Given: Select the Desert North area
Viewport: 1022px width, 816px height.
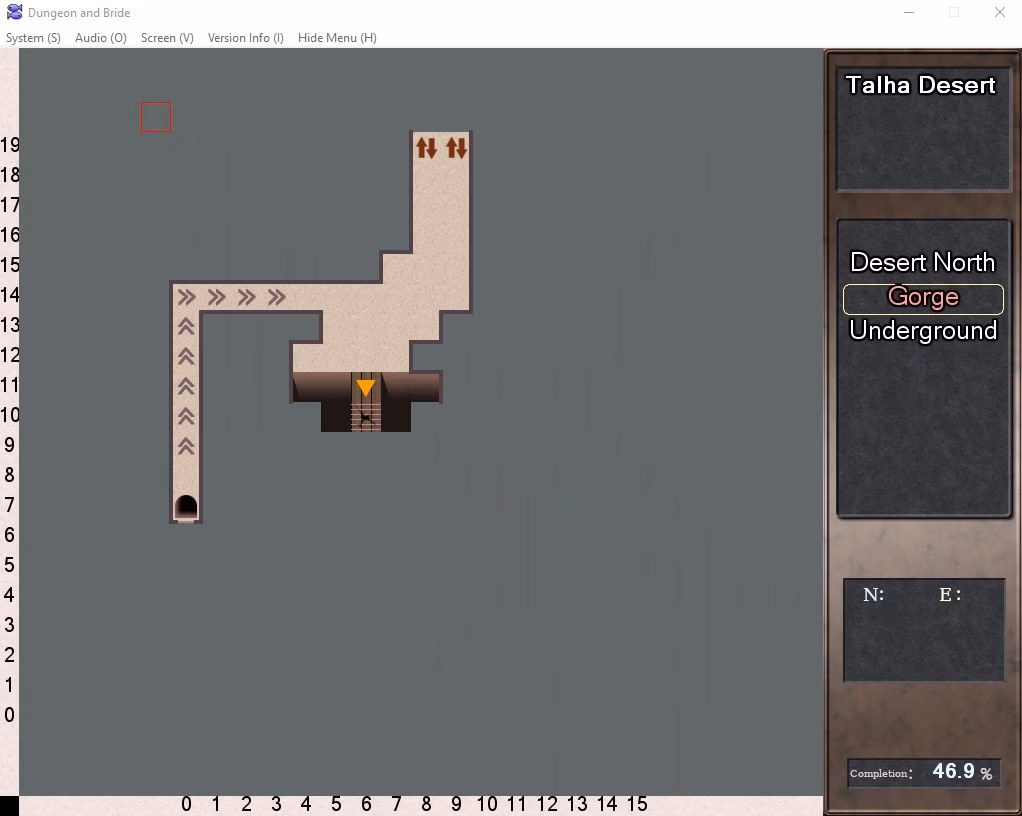Looking at the screenshot, I should pos(923,263).
